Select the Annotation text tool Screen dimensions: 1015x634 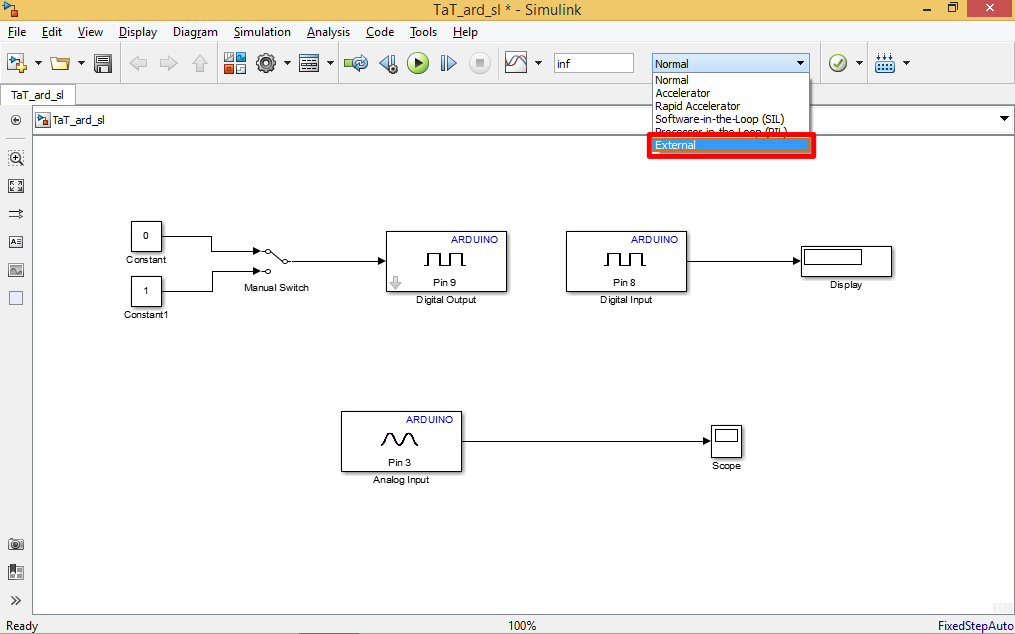click(x=16, y=242)
